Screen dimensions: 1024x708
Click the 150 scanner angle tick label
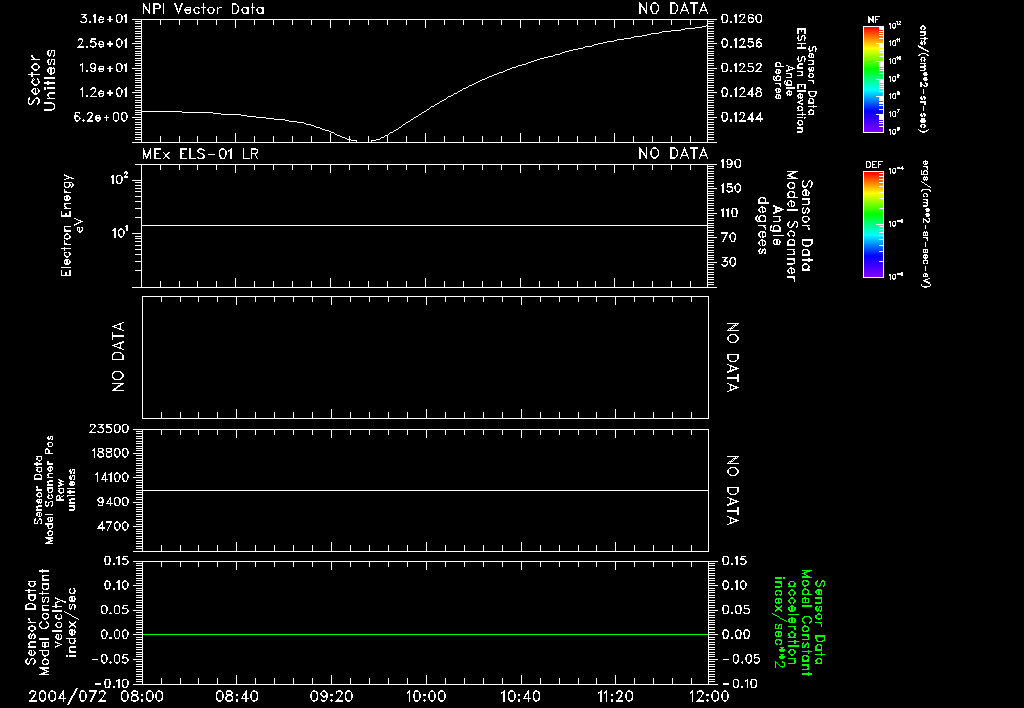[x=731, y=188]
